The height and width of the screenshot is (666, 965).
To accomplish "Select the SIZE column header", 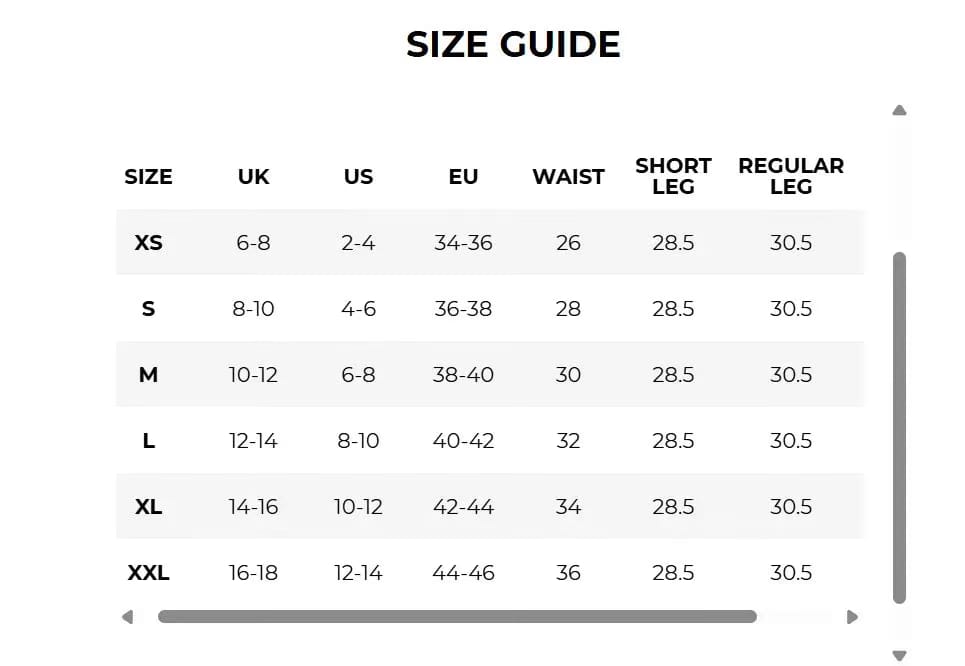I will click(x=148, y=177).
